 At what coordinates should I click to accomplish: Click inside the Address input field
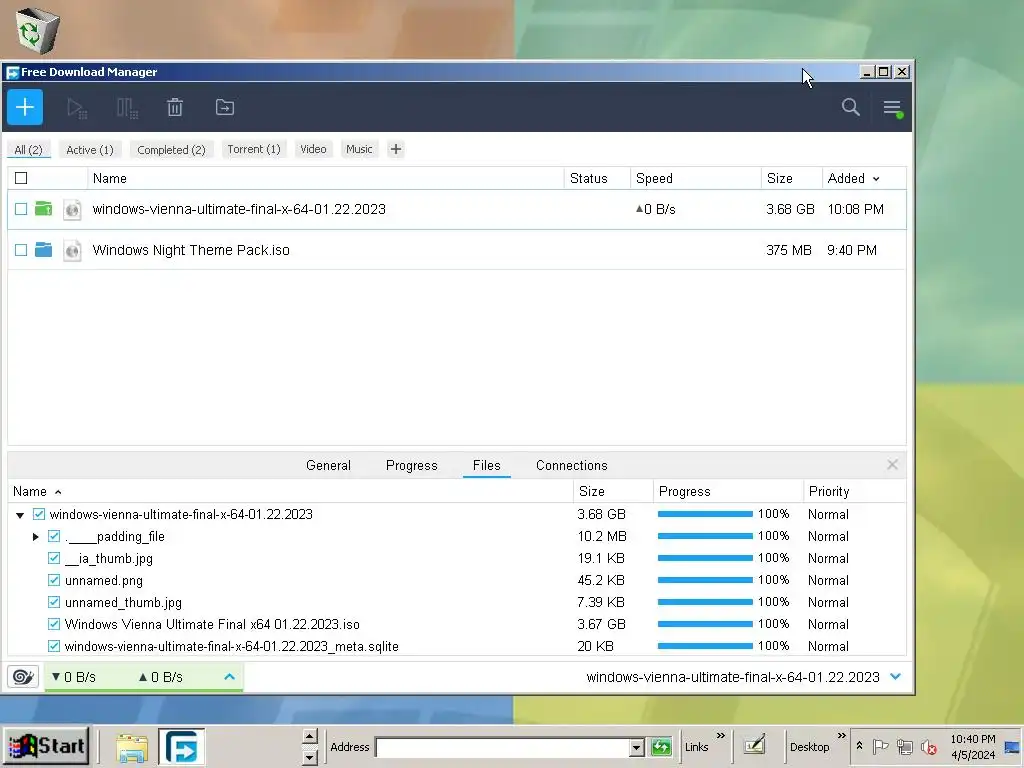[502, 747]
